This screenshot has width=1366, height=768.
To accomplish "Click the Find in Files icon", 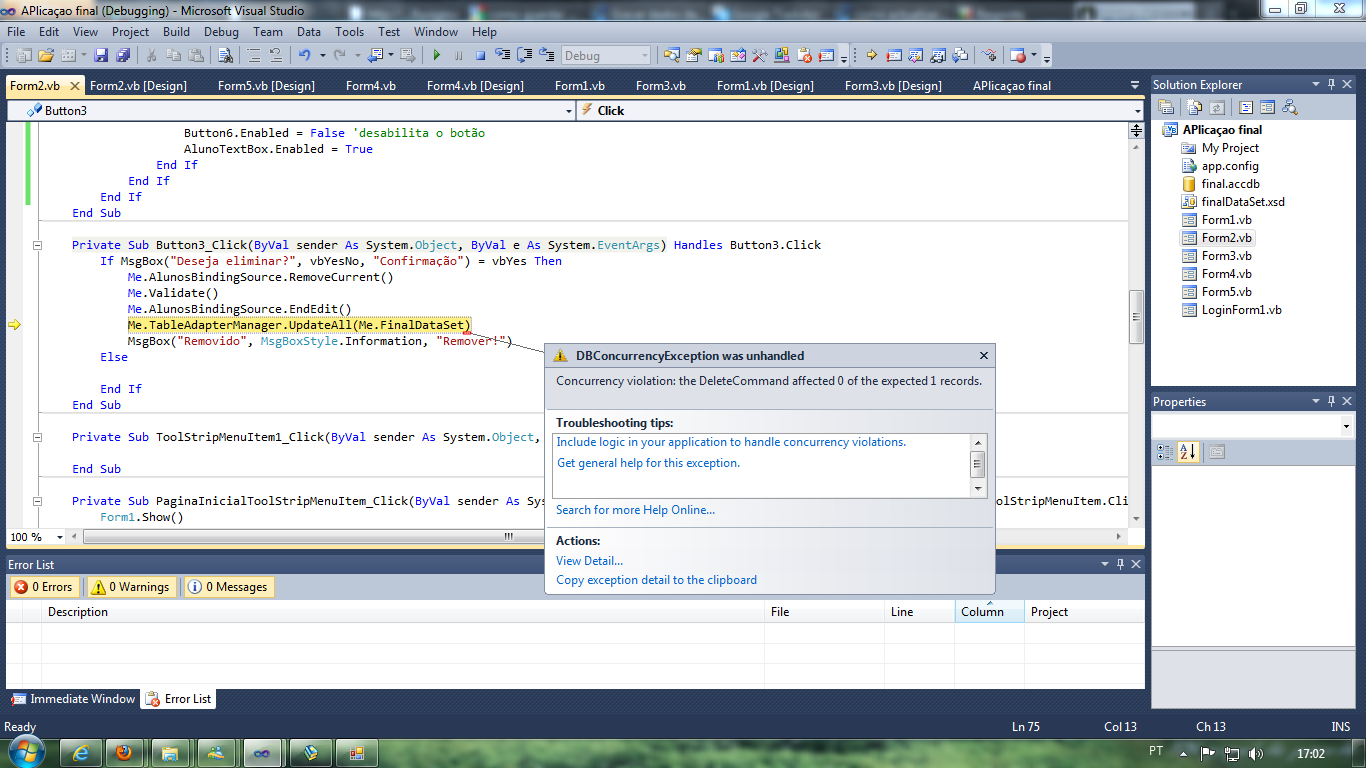I will click(x=226, y=55).
